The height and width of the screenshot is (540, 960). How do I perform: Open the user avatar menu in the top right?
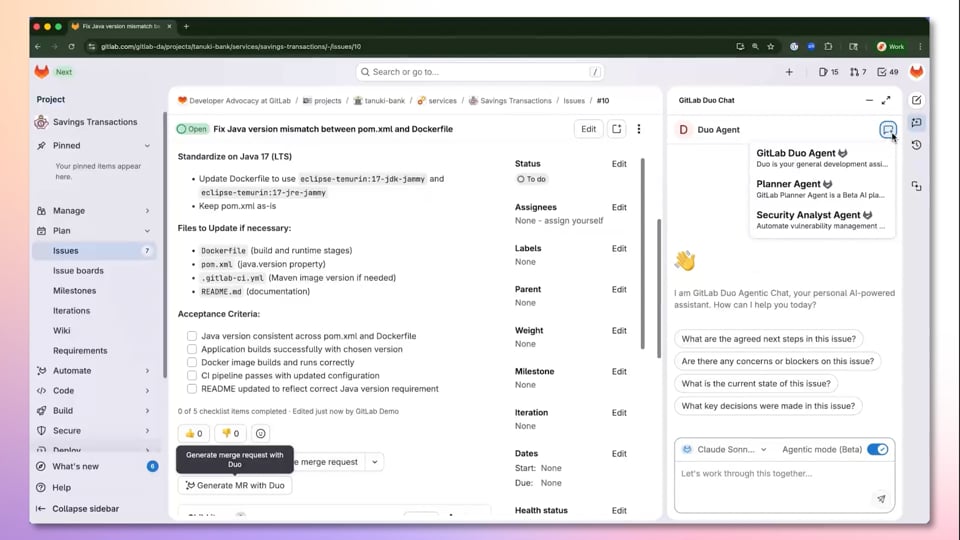tap(917, 72)
